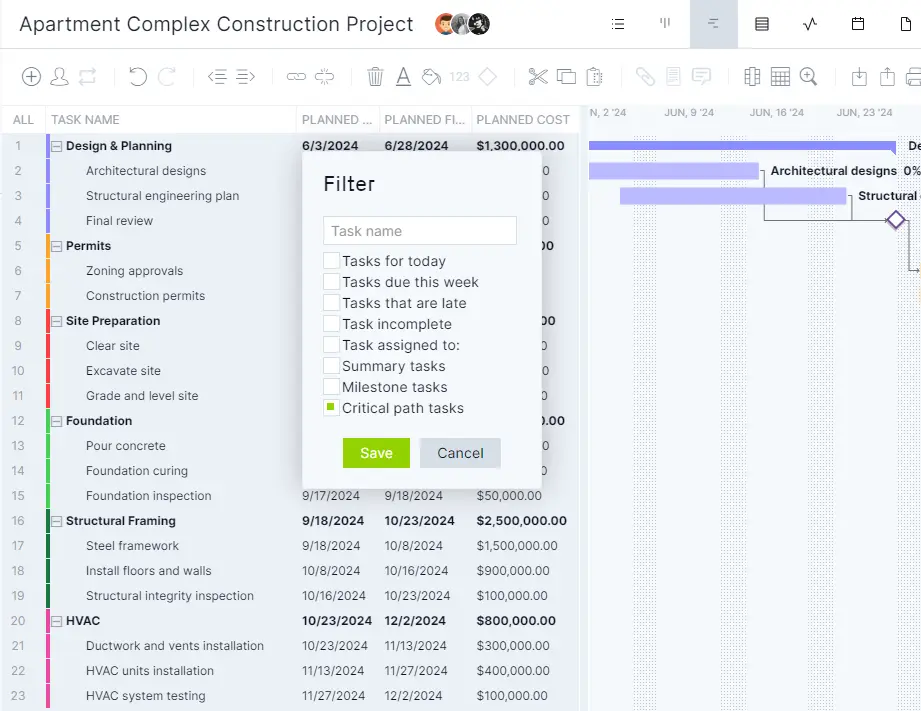Click the Cancel button in Filter dialog

[460, 453]
